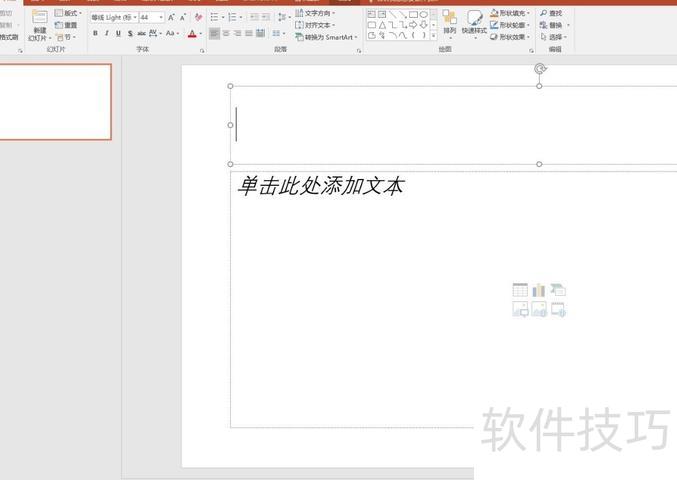Click the font color red A swatch
The image size is (677, 480).
(x=192, y=33)
